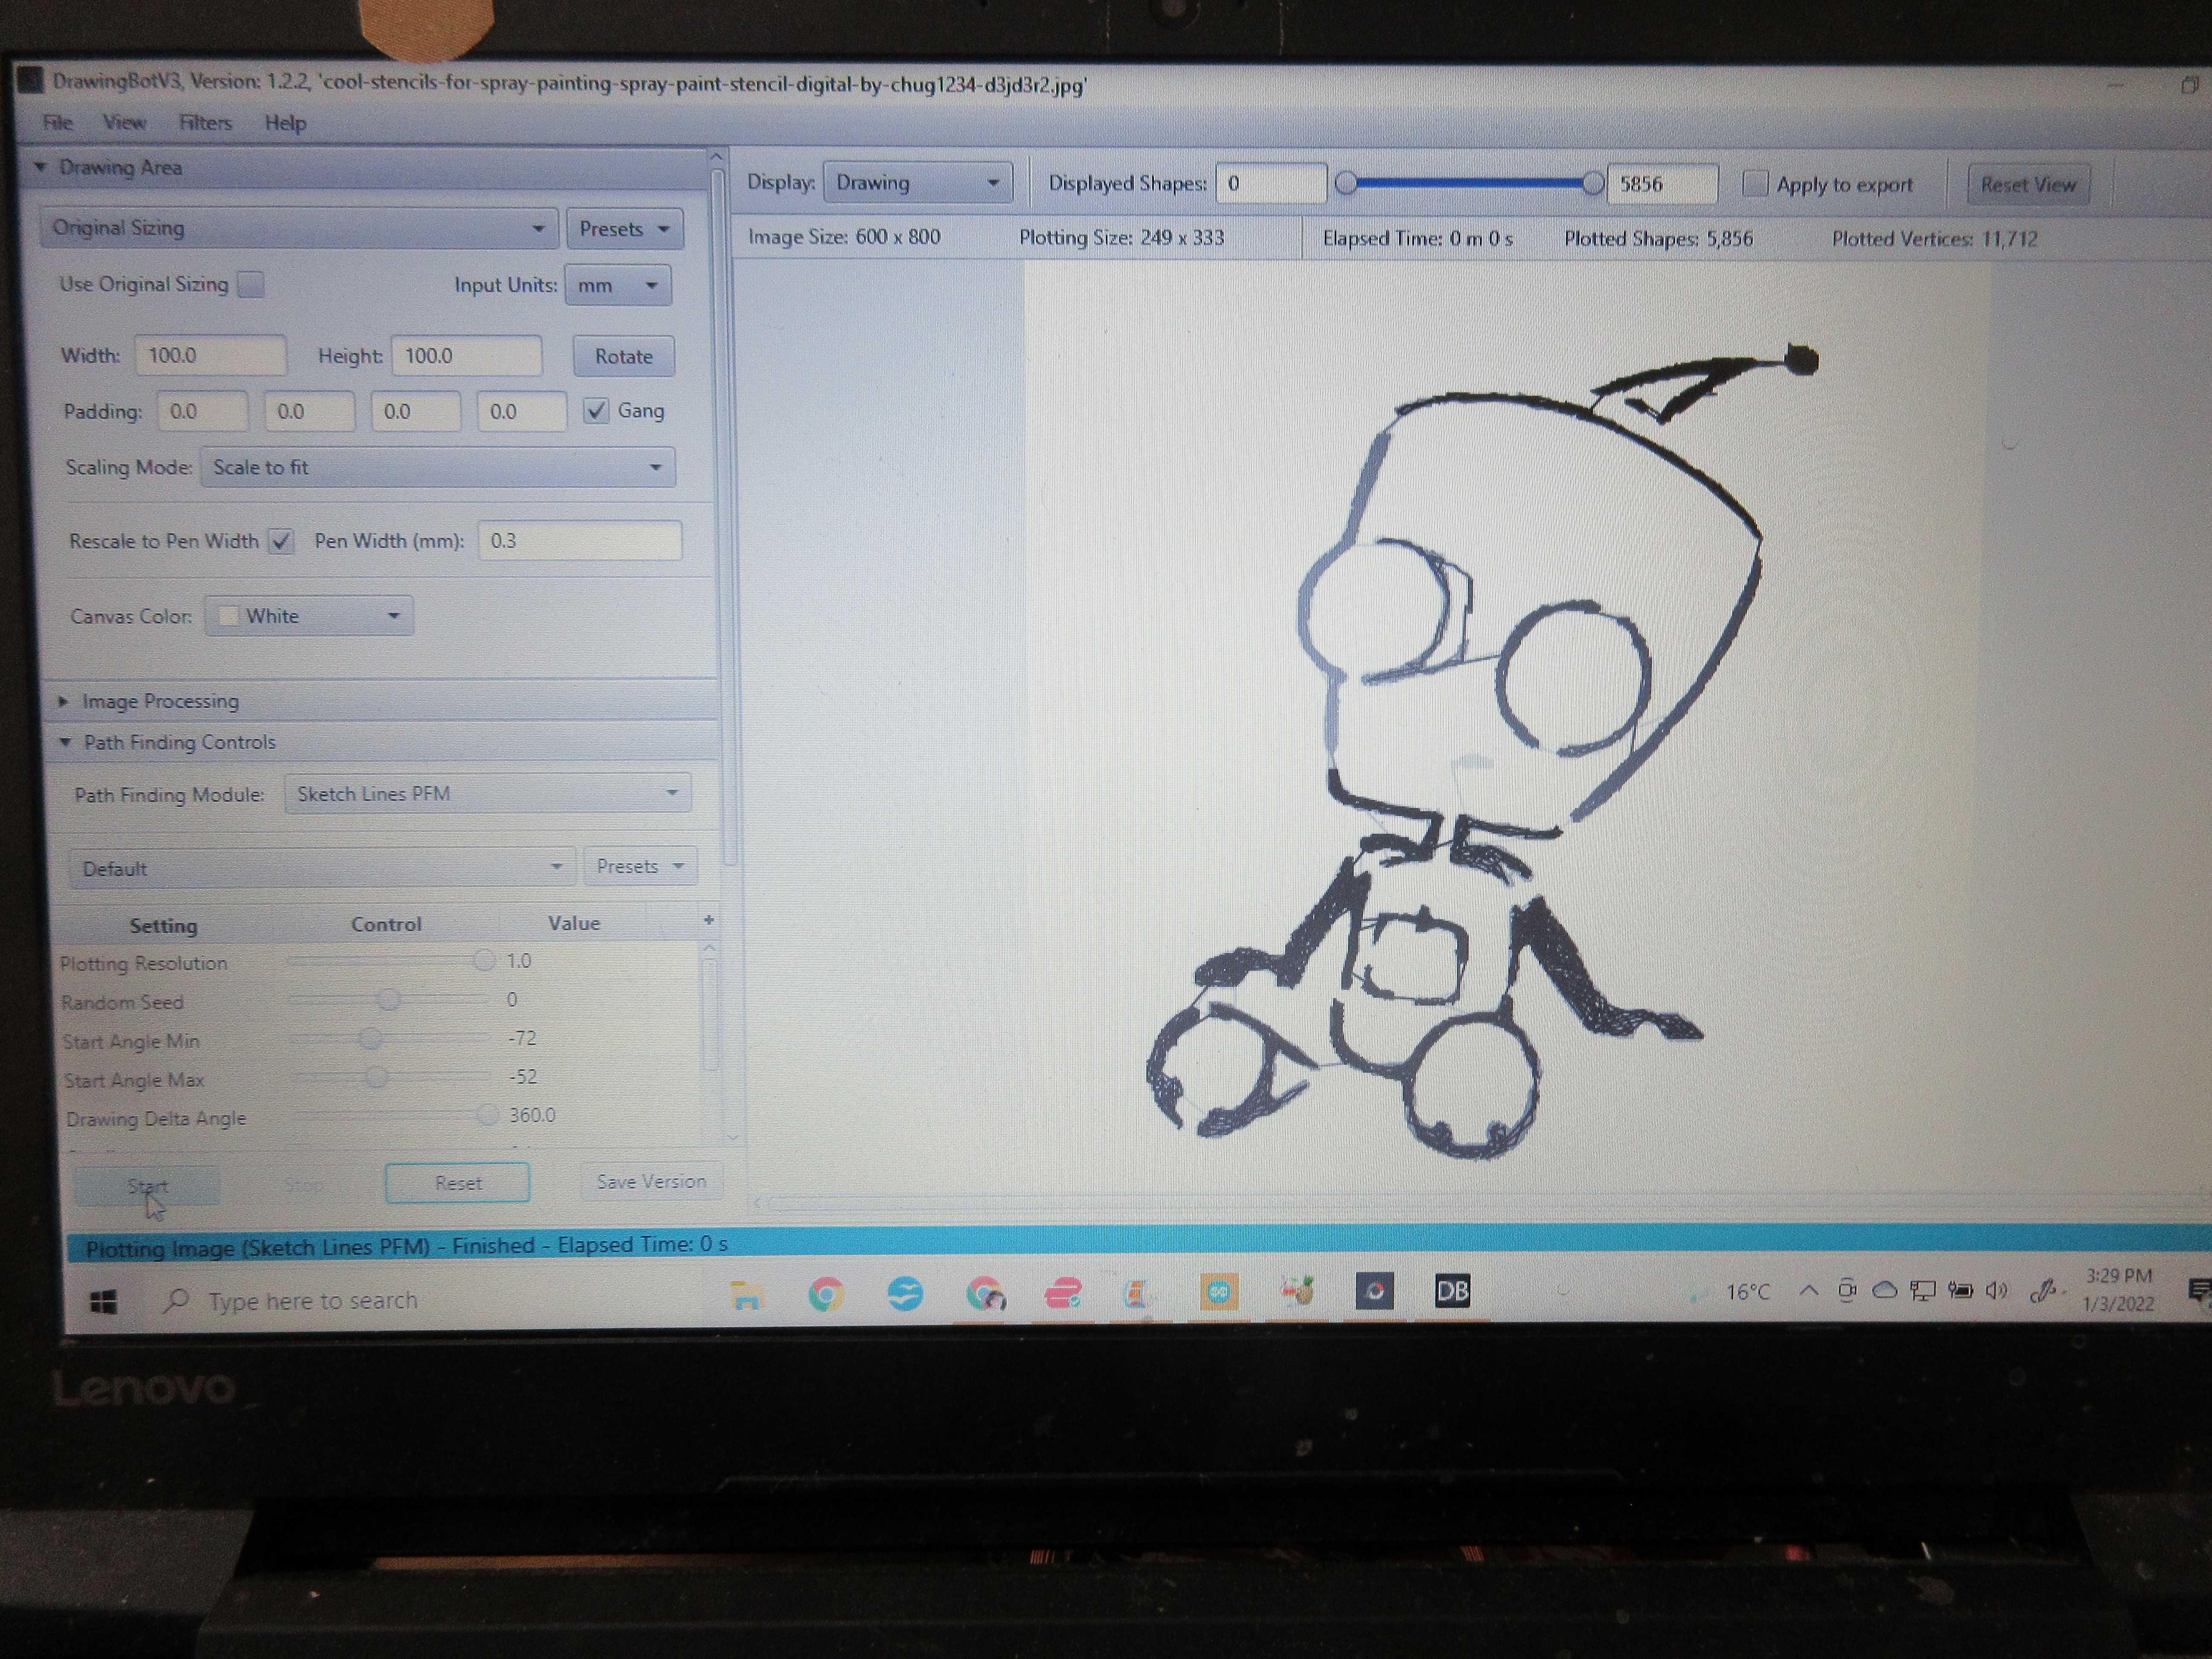This screenshot has width=2212, height=1659.
Task: Click the plus icon in settings table header
Action: 709,920
